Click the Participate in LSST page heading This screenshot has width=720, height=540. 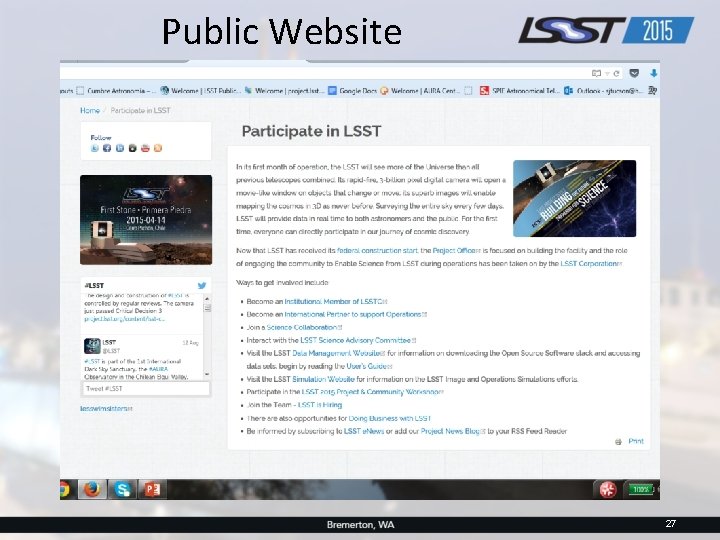(311, 131)
